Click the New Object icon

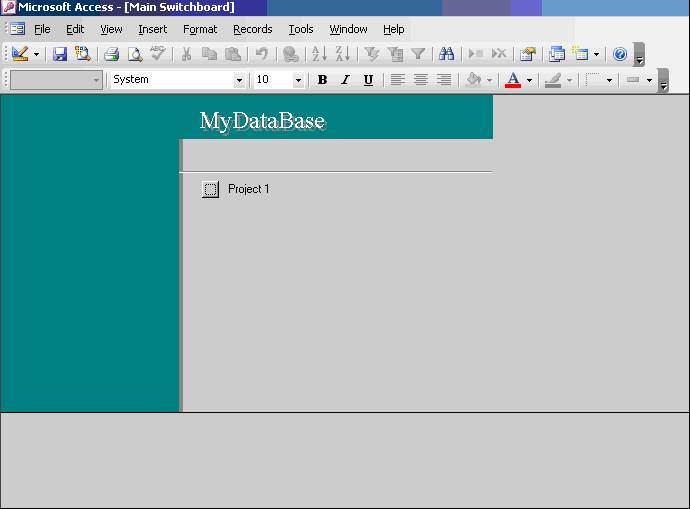tap(580, 54)
